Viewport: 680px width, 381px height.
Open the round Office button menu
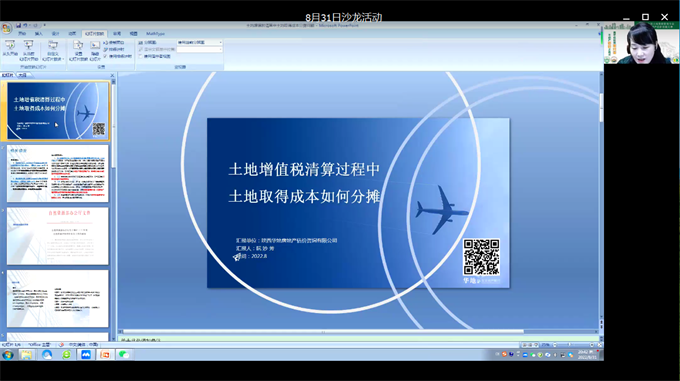tap(6, 29)
